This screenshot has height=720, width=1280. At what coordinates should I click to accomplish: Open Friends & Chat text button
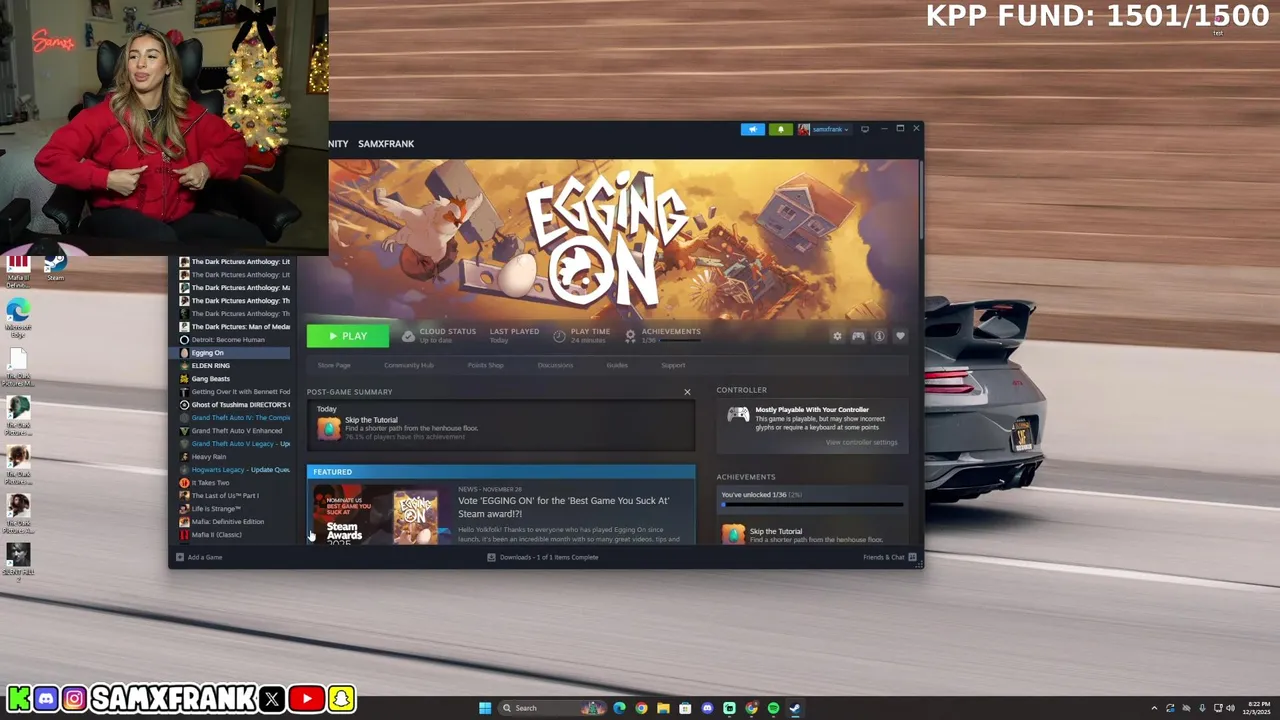point(883,557)
